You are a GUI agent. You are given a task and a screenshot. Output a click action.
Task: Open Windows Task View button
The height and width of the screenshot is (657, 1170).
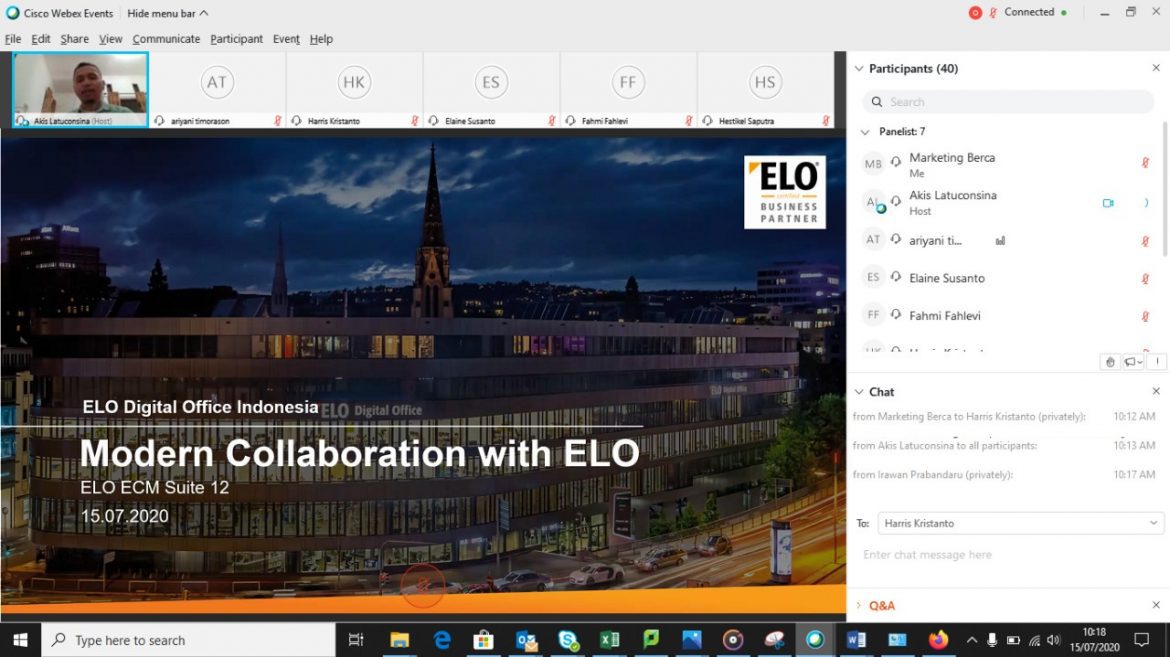(x=356, y=640)
